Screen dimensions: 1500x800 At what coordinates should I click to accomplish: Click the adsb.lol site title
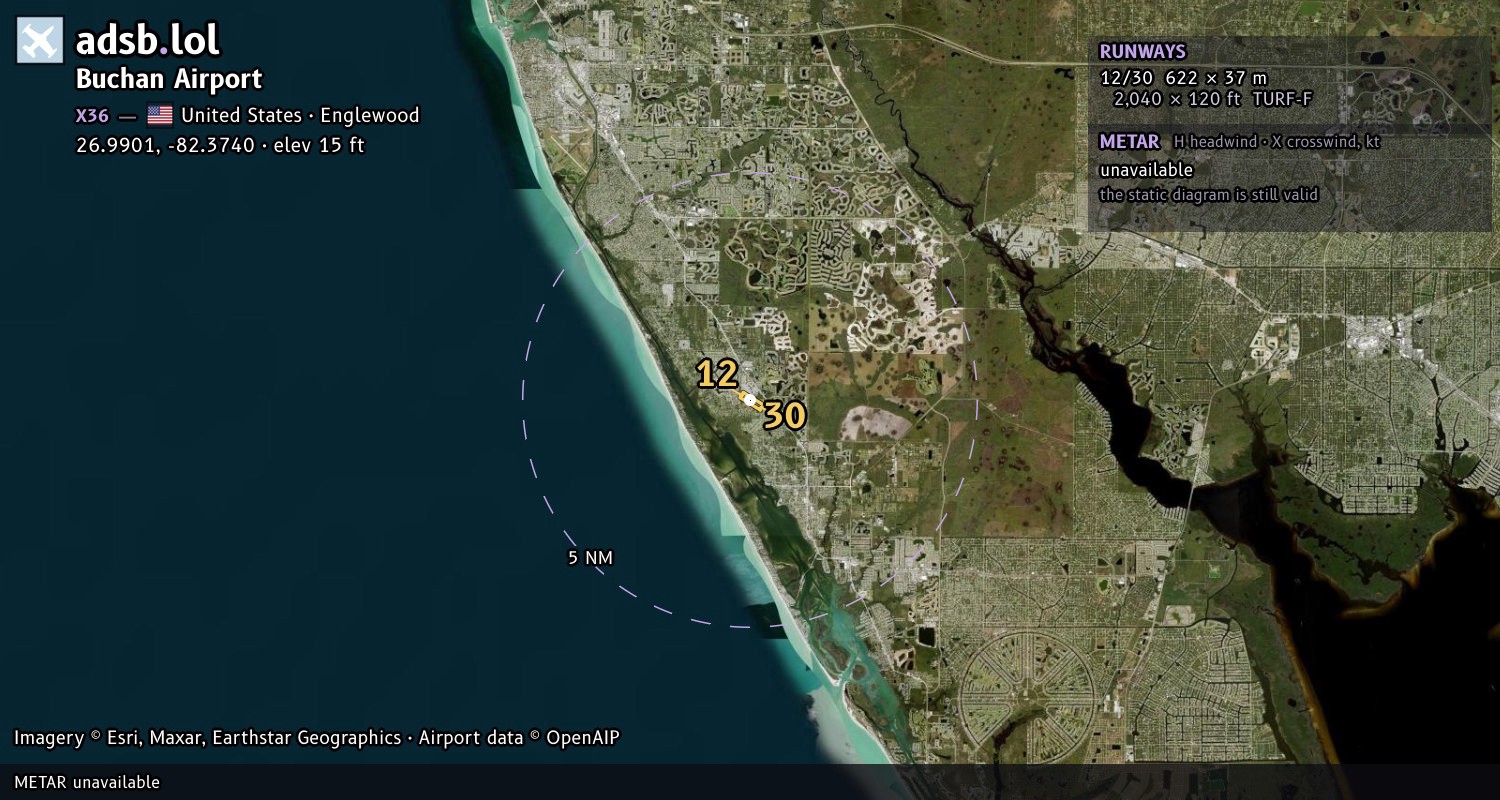148,40
